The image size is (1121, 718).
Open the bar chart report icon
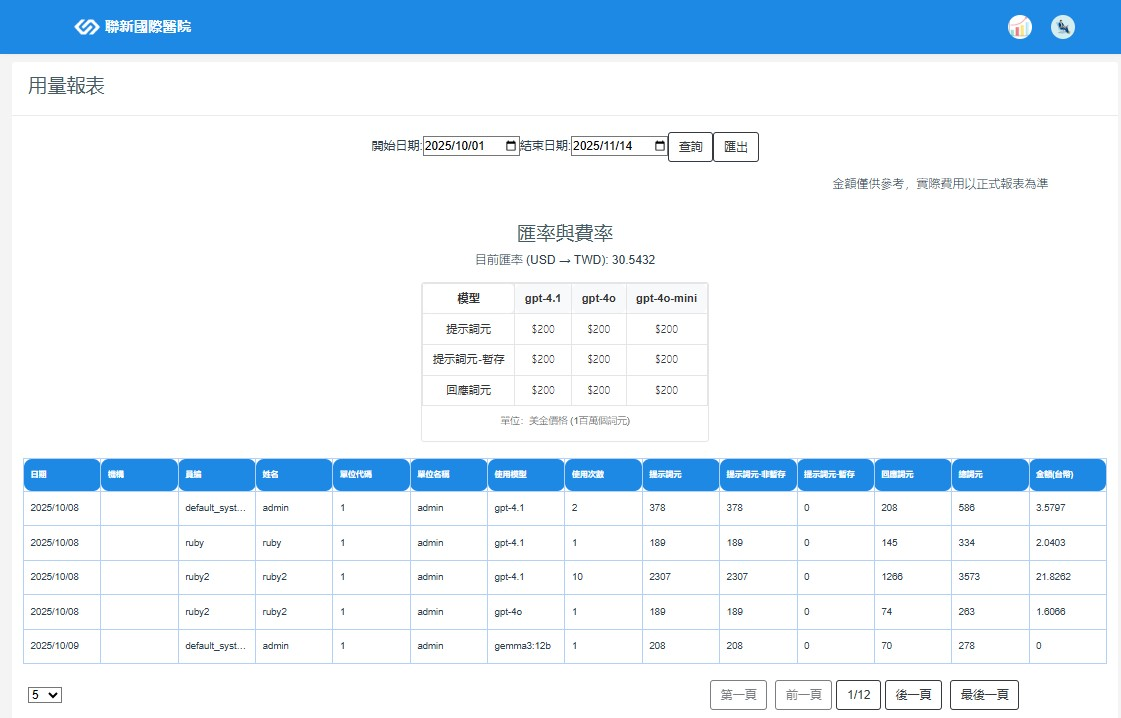pos(1019,27)
